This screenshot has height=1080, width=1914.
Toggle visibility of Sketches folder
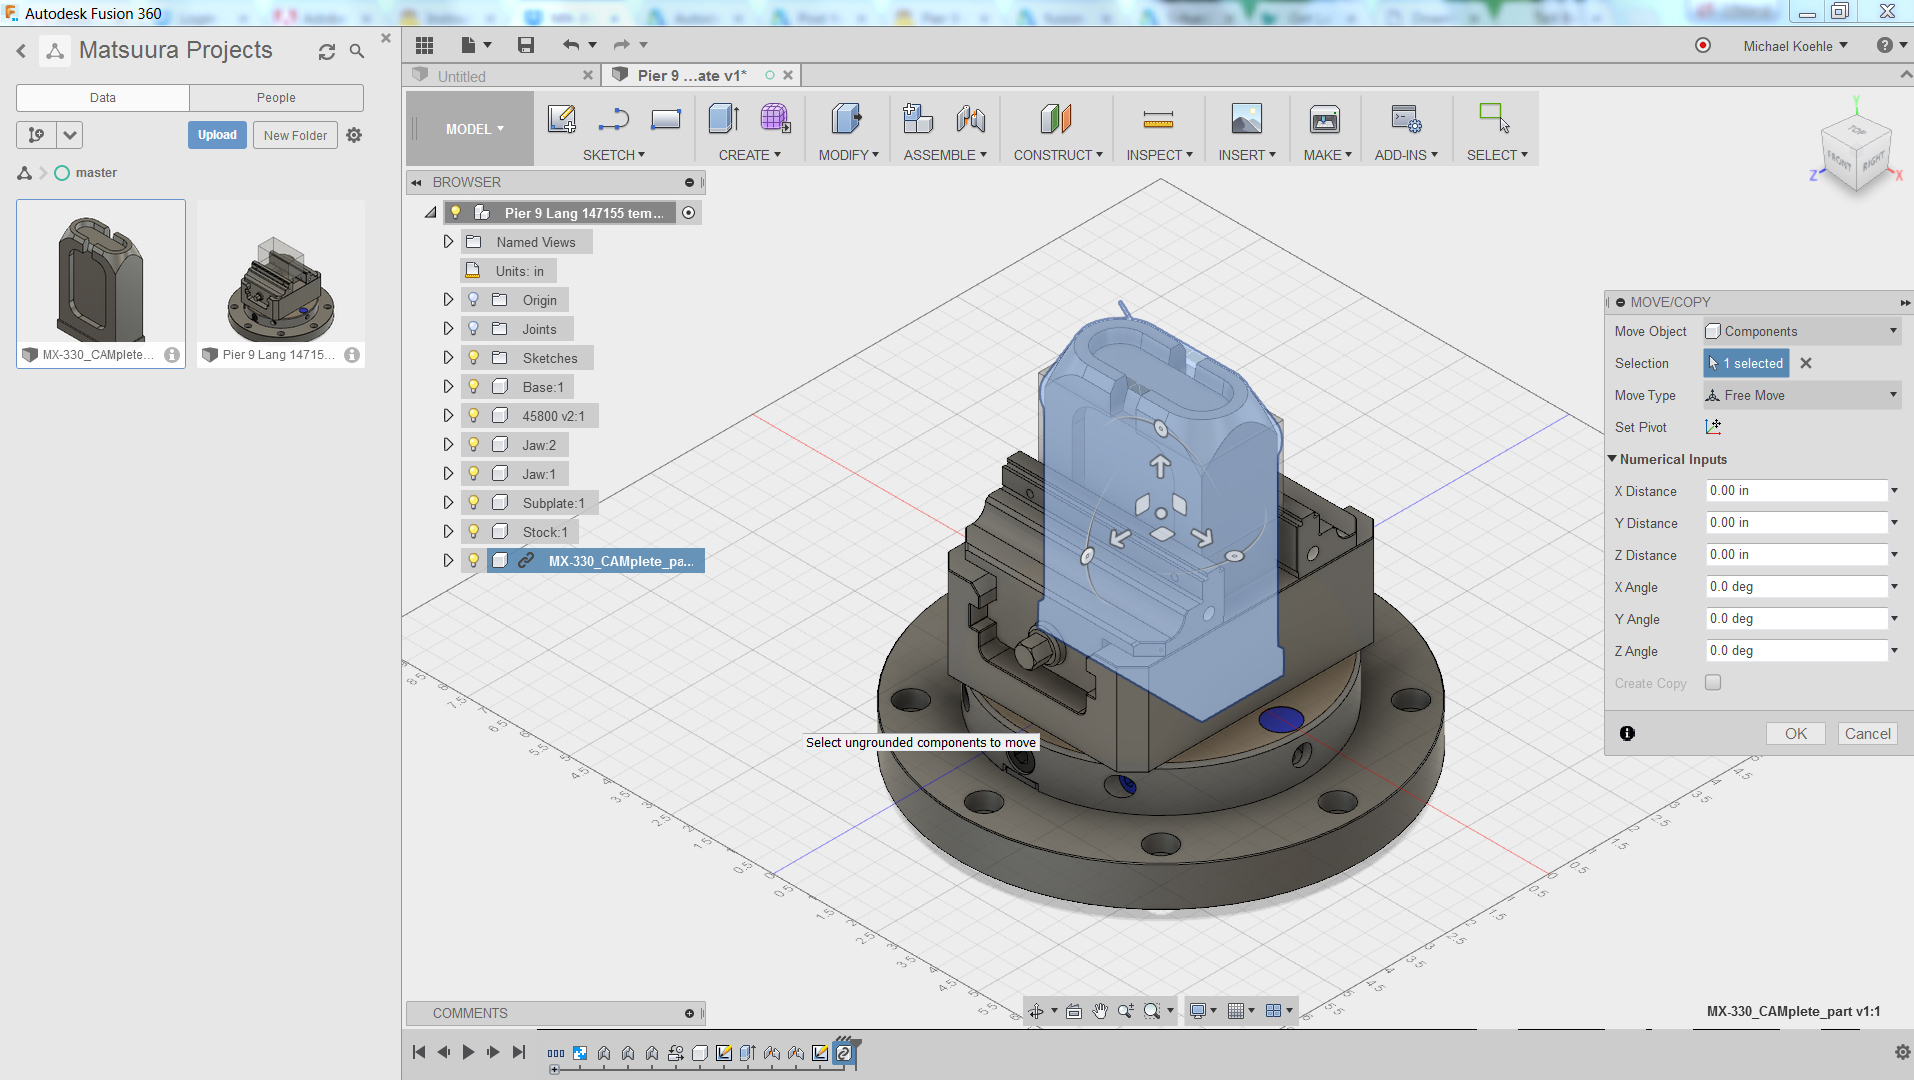click(x=474, y=358)
